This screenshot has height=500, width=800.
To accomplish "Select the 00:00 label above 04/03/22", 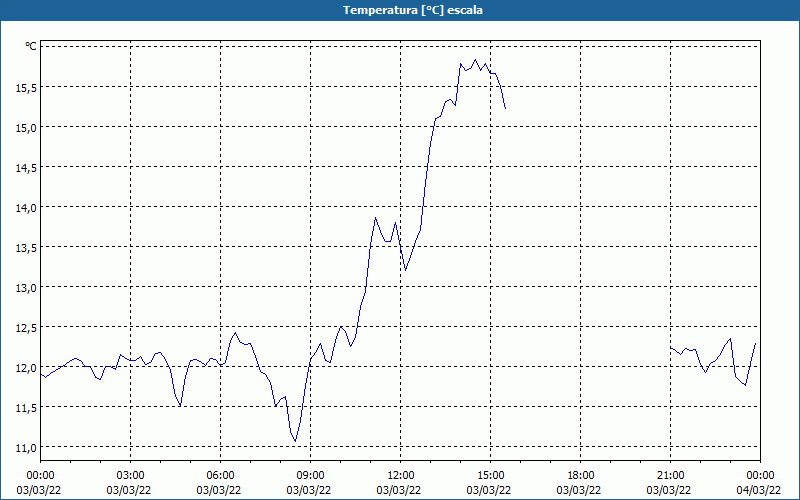I will 760,476.
